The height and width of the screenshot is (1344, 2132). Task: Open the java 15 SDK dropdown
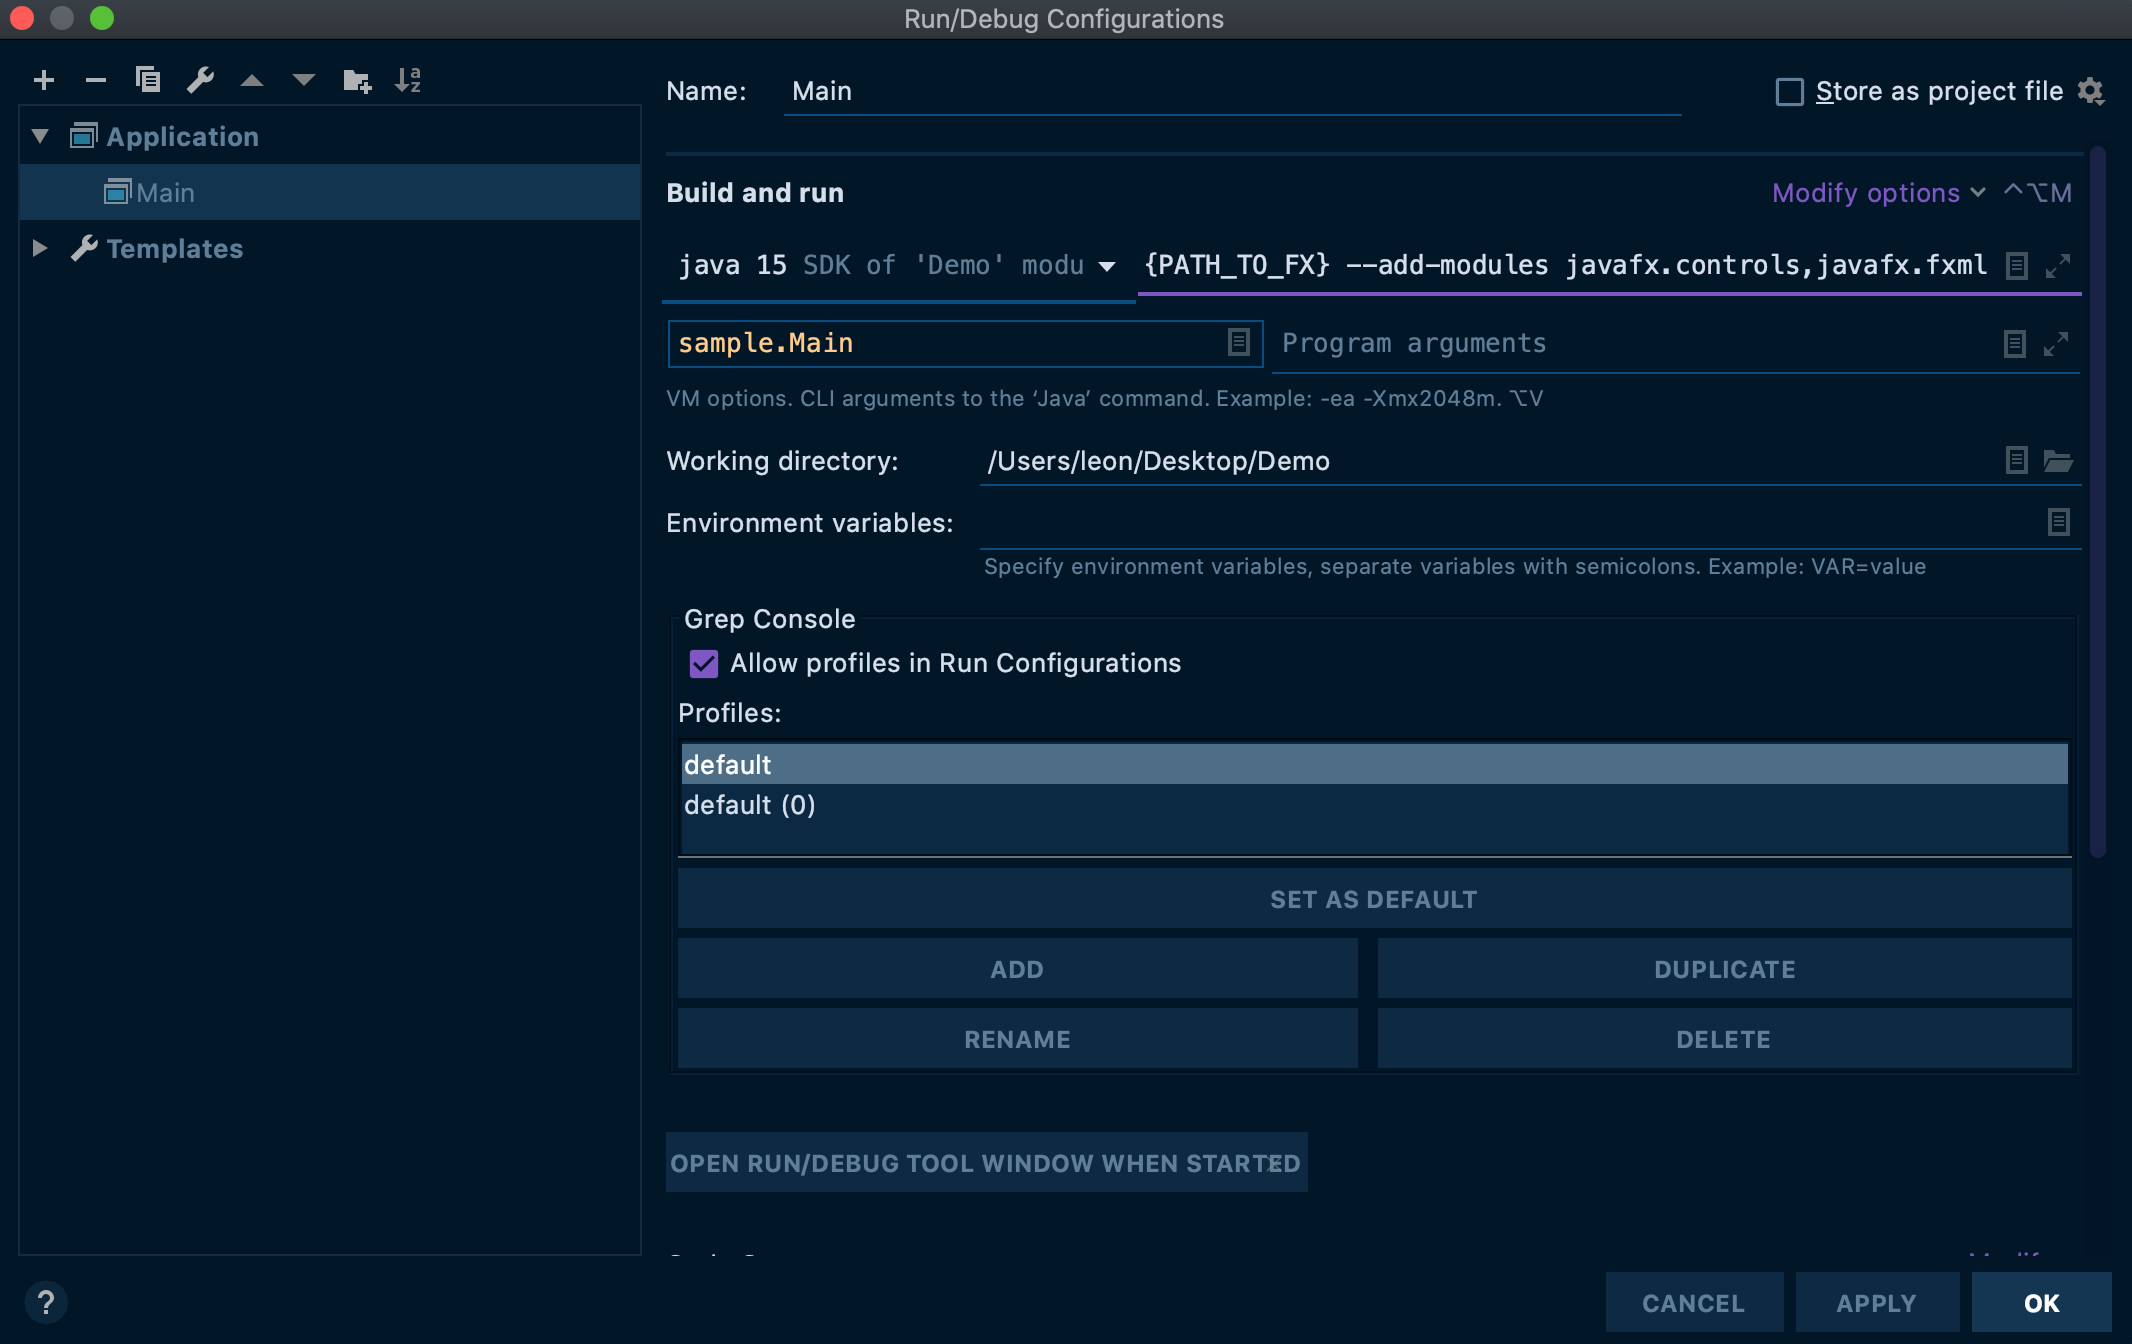pyautogui.click(x=1108, y=266)
